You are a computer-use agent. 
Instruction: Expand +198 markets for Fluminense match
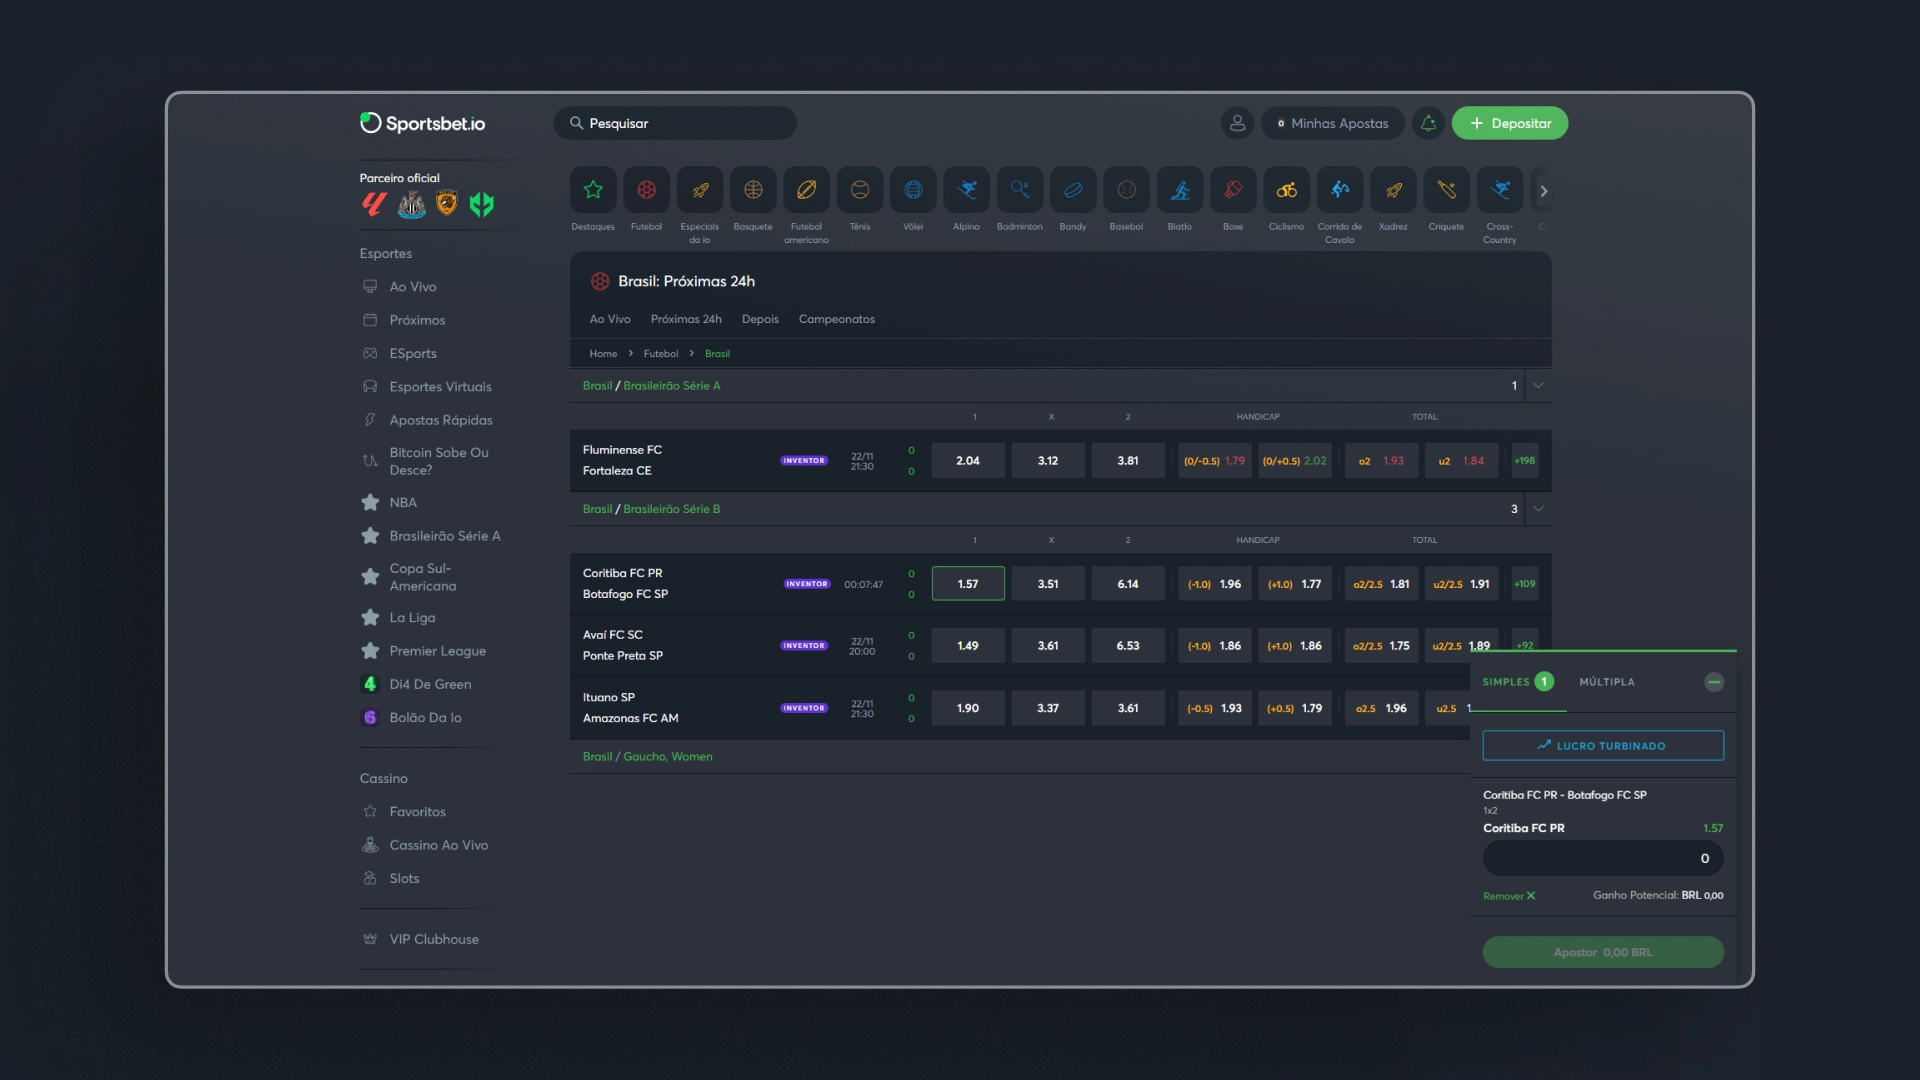[x=1525, y=461]
